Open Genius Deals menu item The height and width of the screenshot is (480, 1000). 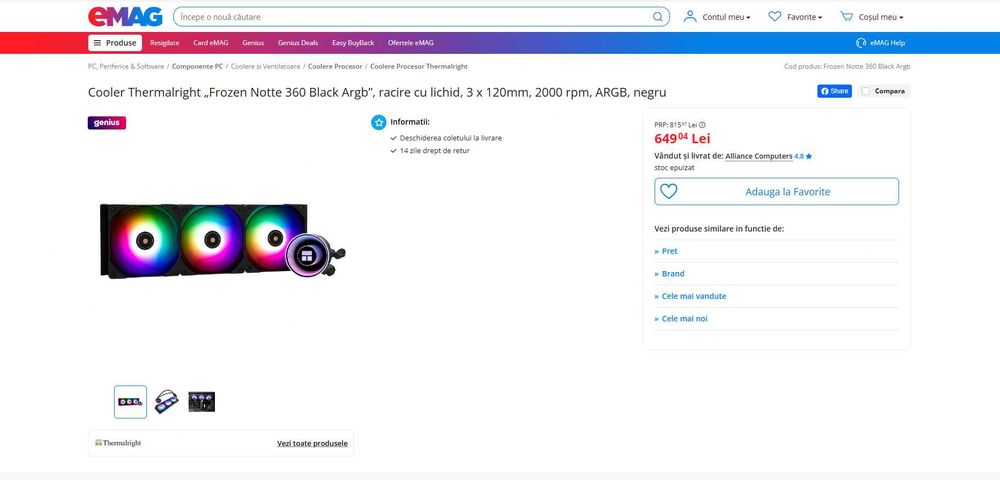point(298,43)
